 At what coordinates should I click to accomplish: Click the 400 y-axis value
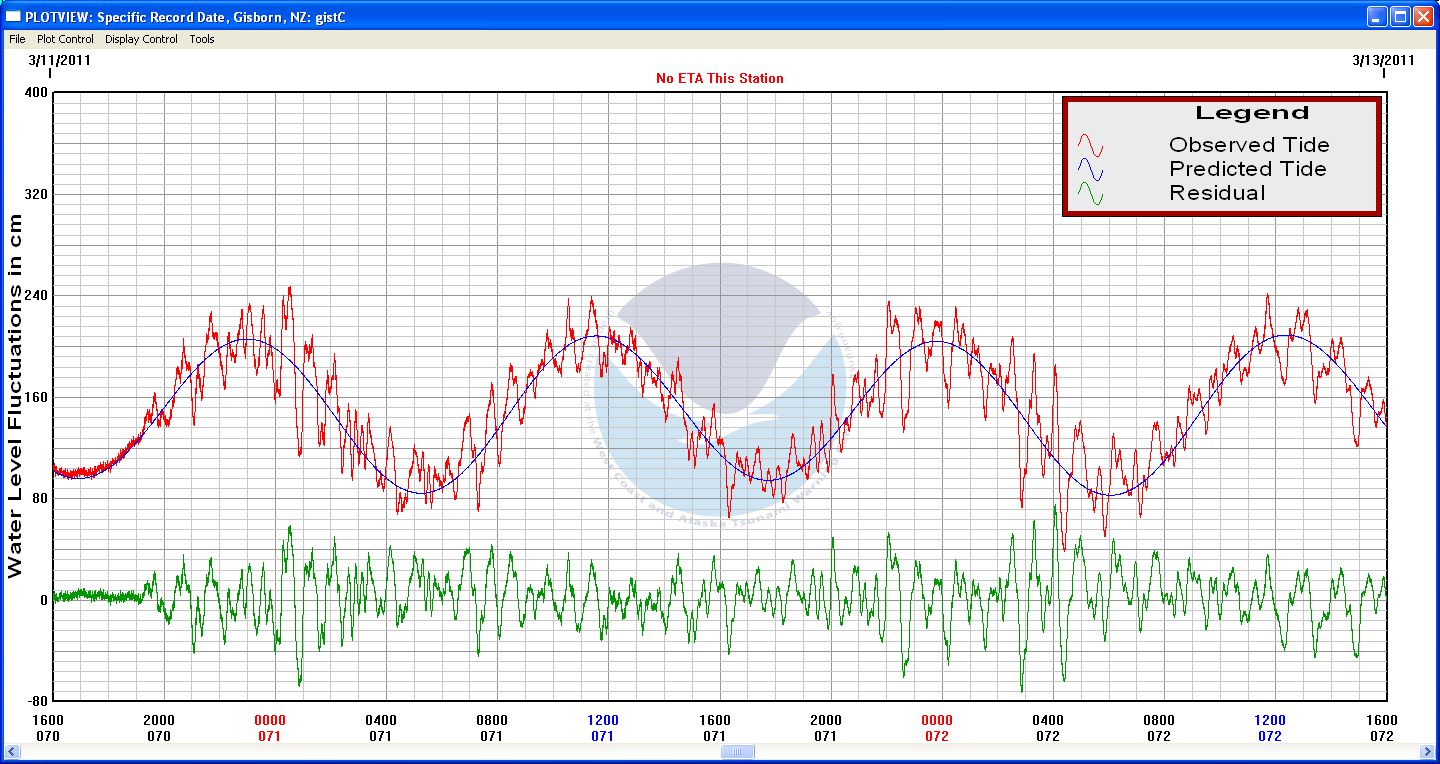pyautogui.click(x=36, y=93)
